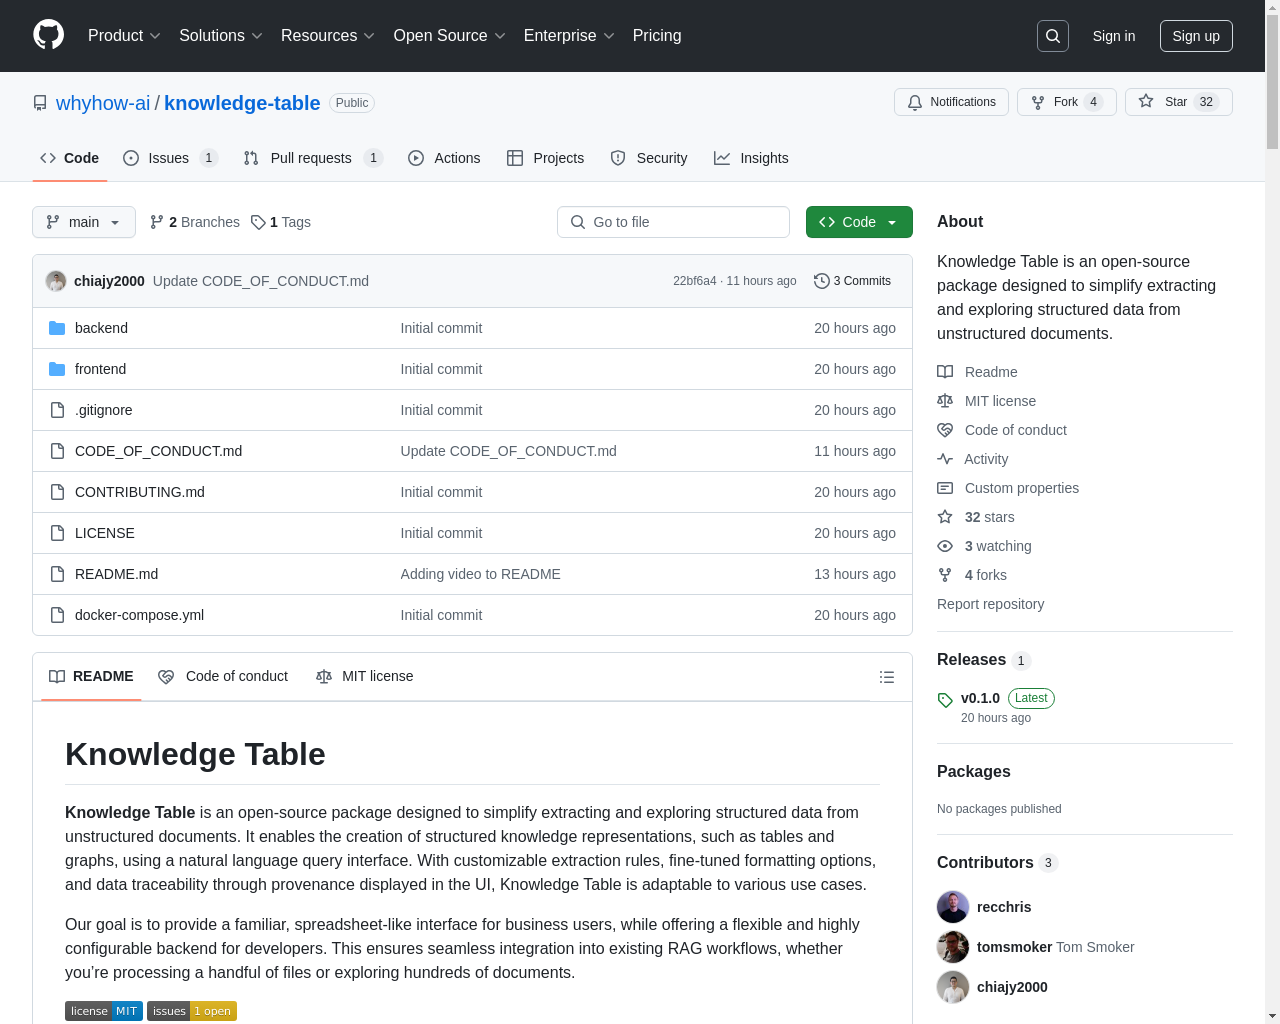The width and height of the screenshot is (1280, 1024).
Task: Switch to Code of conduct README tab
Action: click(223, 677)
